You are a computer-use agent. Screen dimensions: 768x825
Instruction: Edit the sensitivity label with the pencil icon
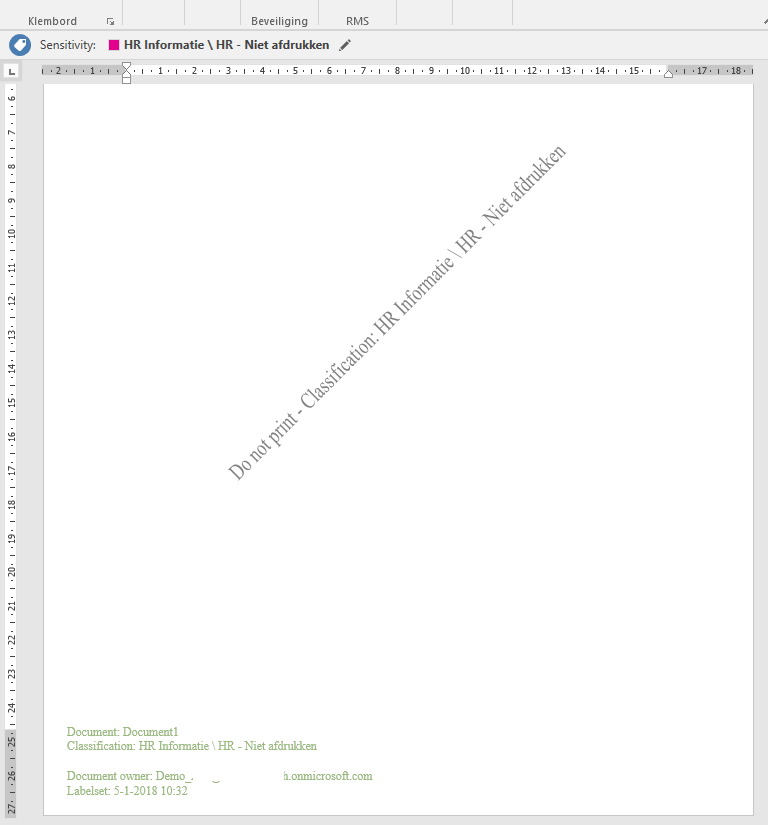(345, 45)
